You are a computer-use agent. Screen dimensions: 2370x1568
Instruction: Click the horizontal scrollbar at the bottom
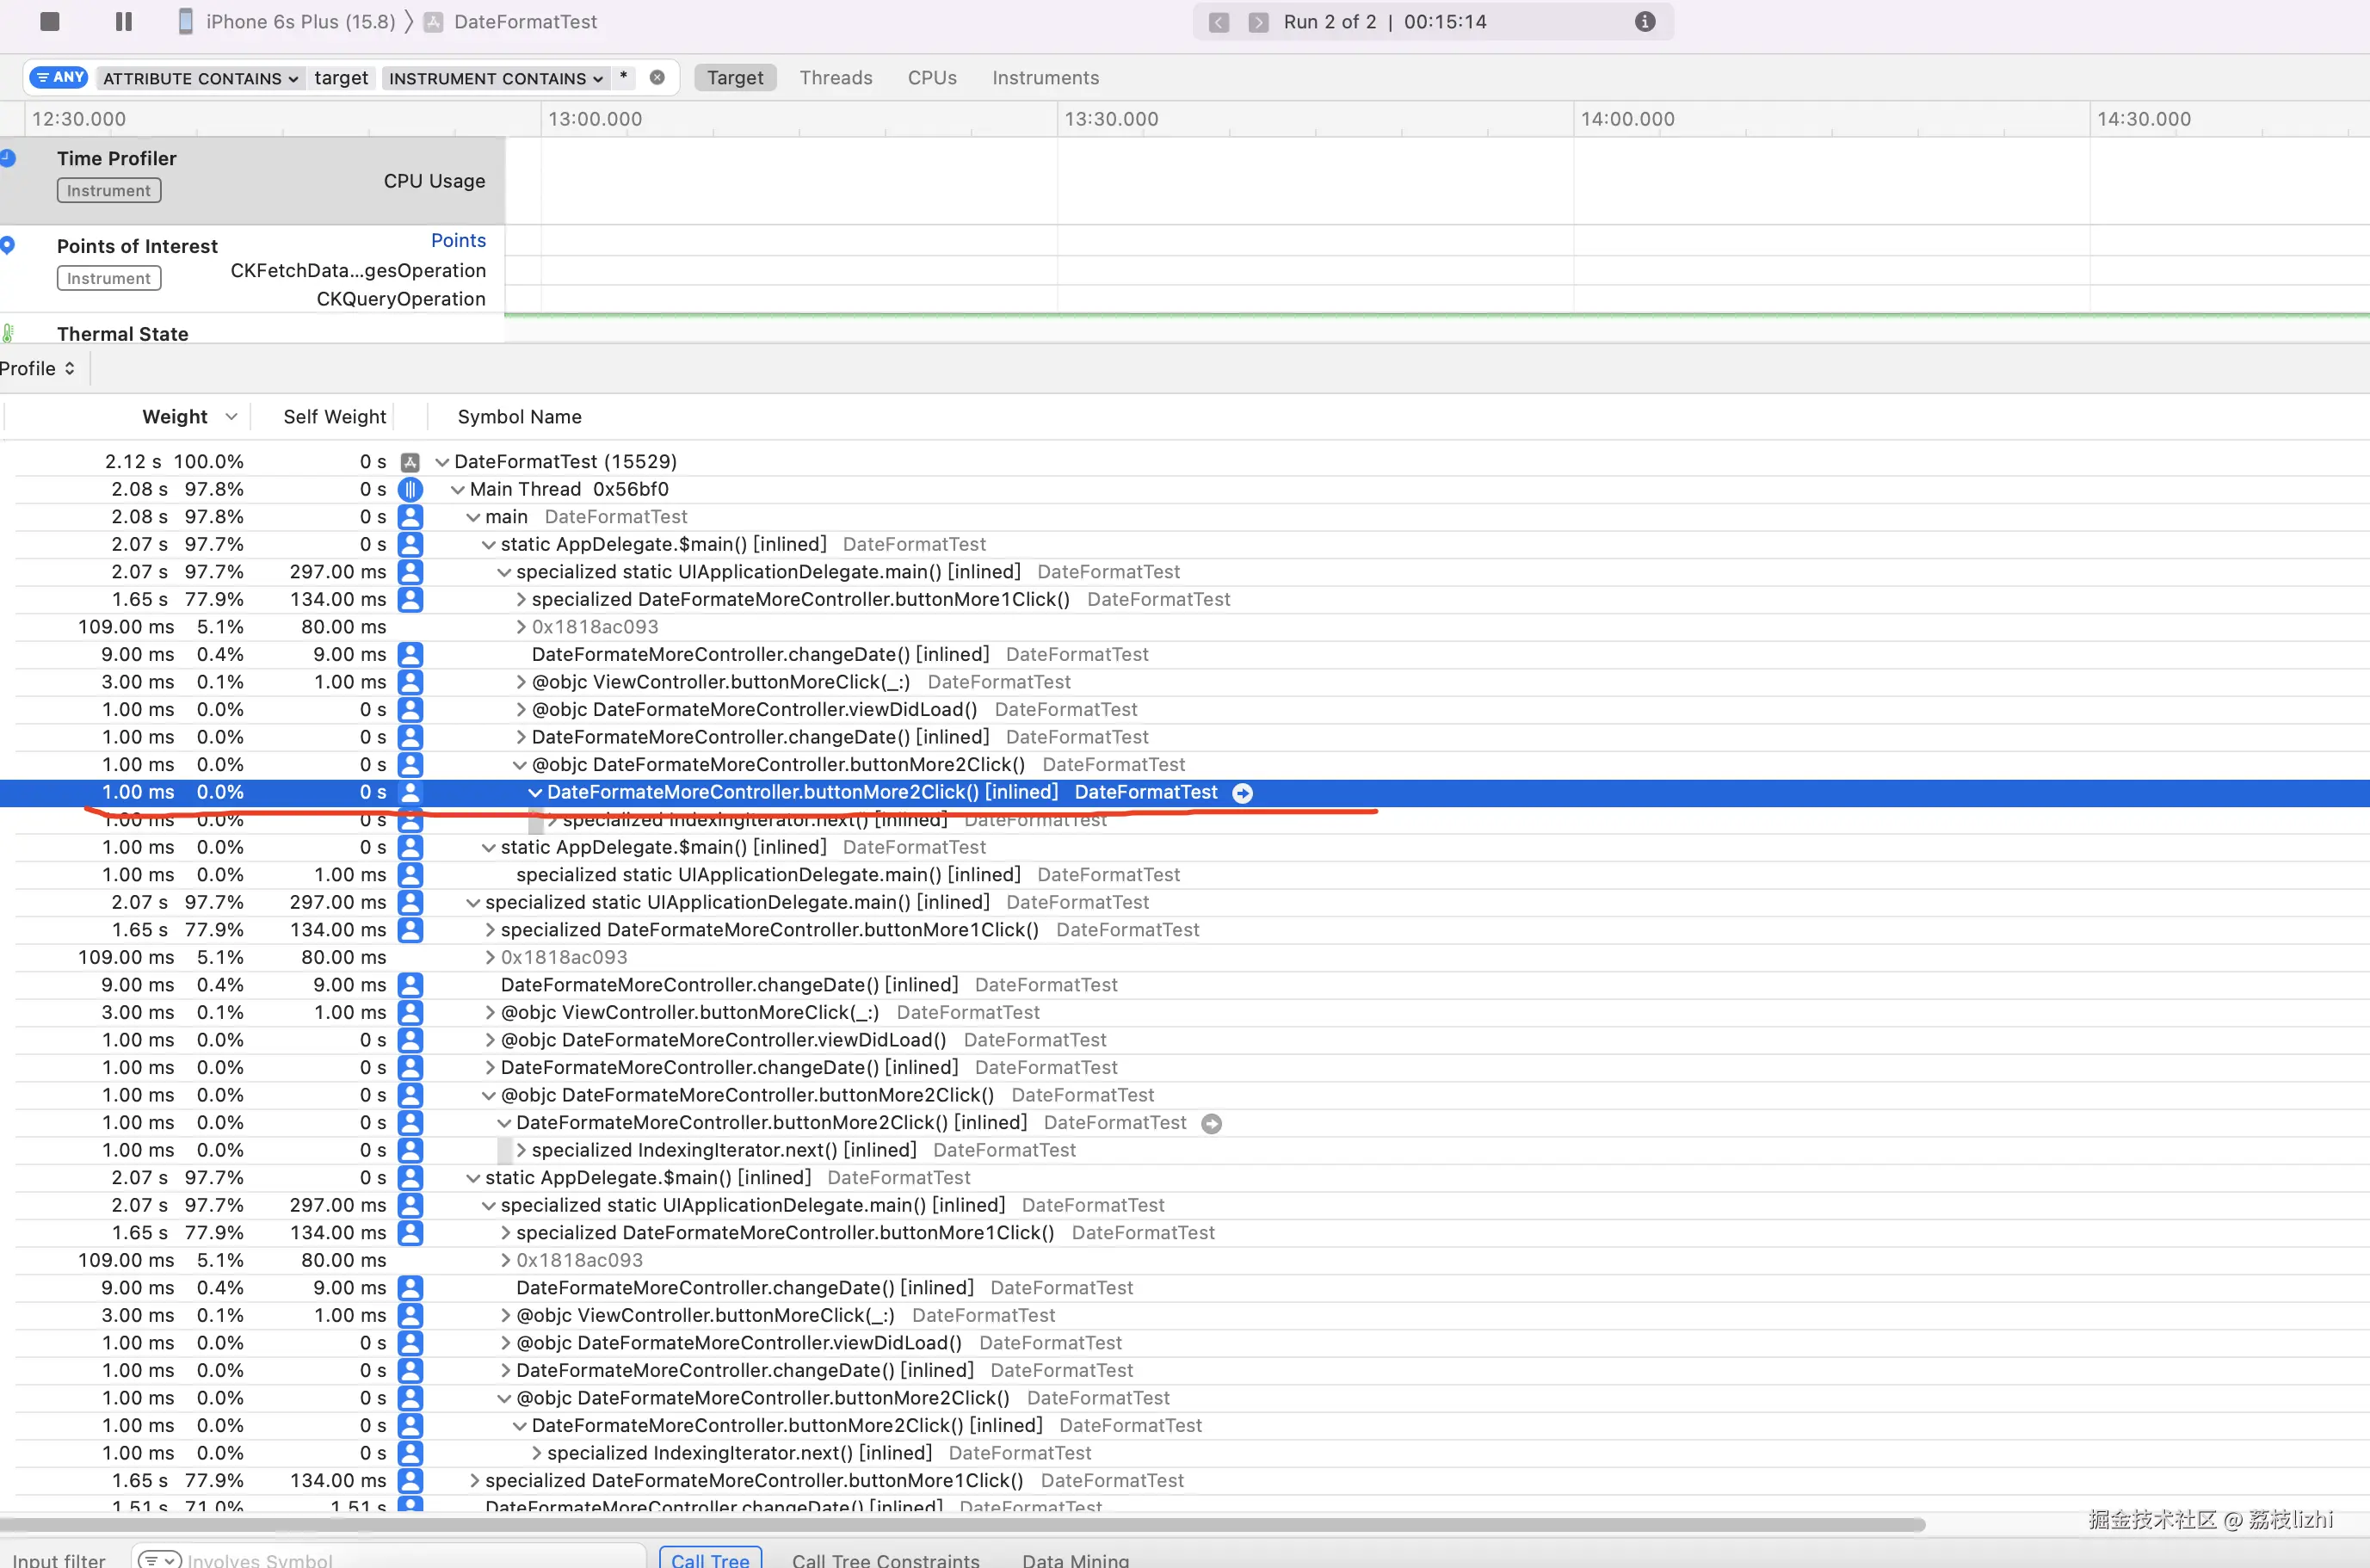[x=960, y=1525]
